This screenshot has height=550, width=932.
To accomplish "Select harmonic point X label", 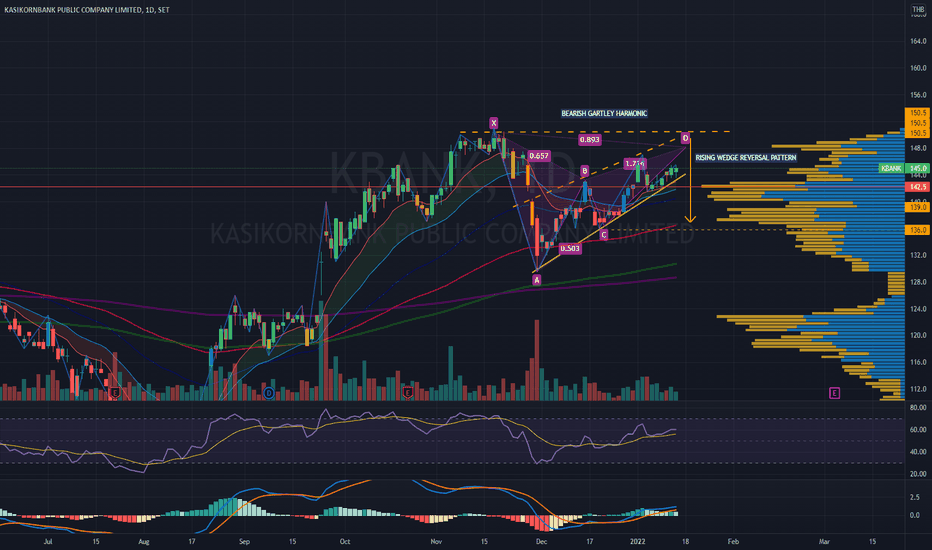I will (493, 123).
